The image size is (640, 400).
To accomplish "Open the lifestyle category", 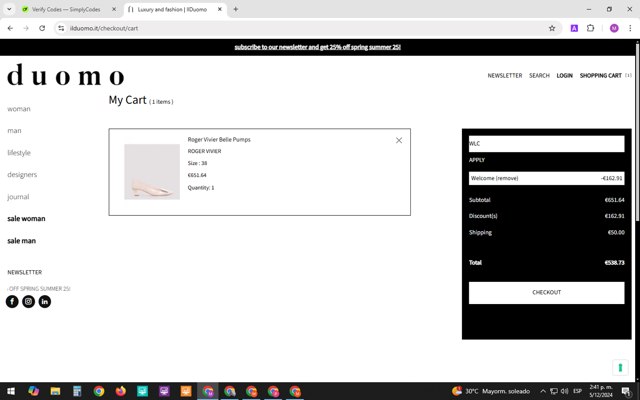I will [19, 153].
